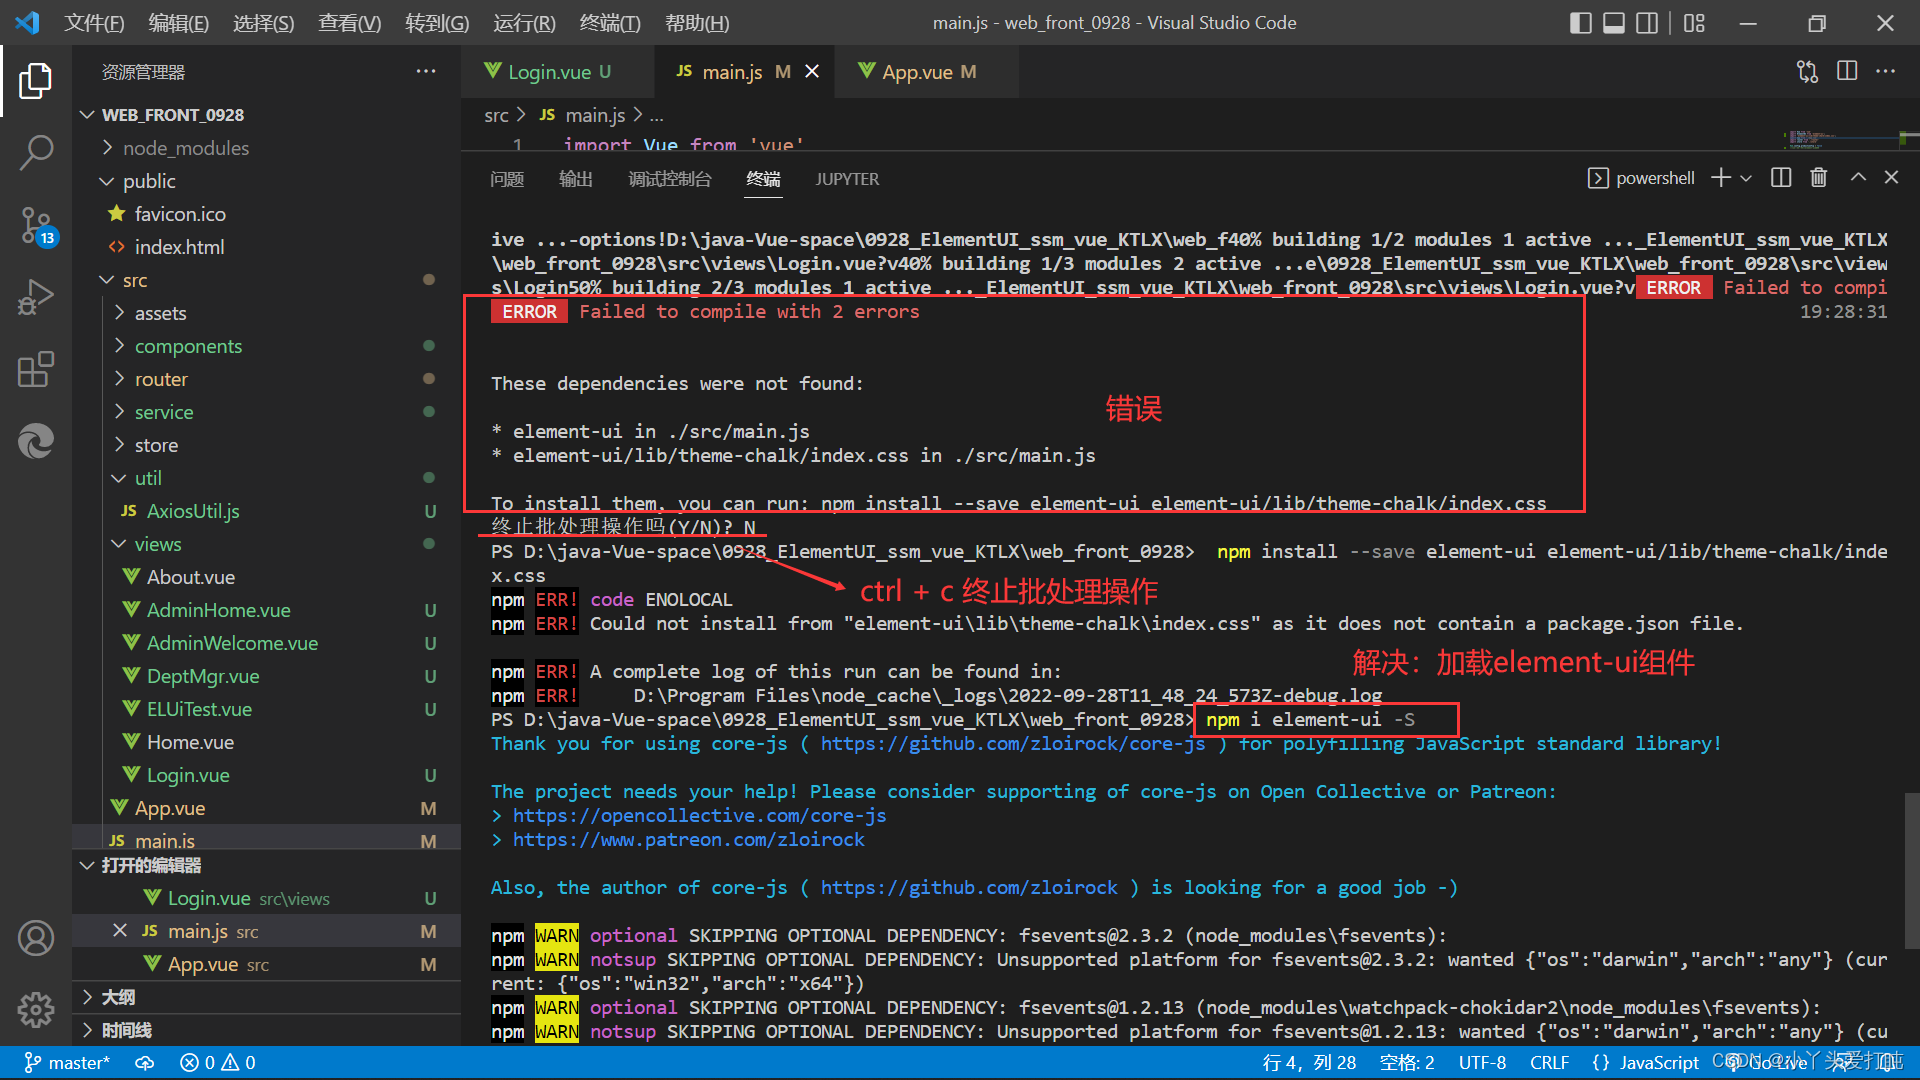Follow the opencollective.com/core-js link

(699, 816)
